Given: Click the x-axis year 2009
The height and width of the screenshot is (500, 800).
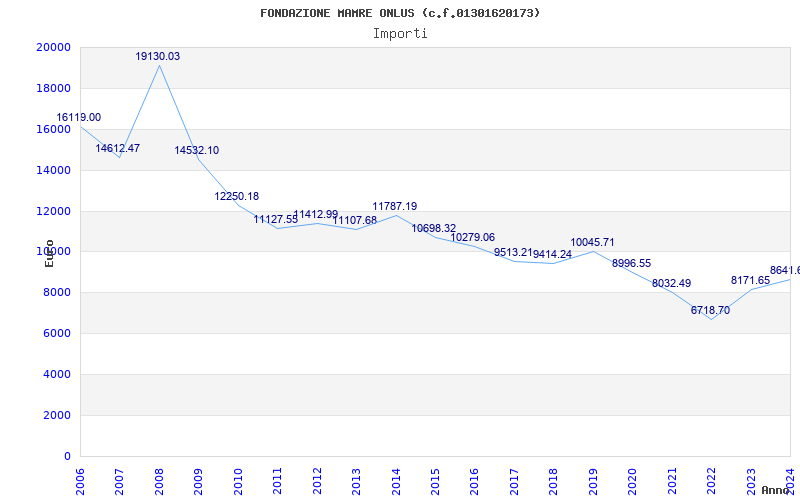Looking at the screenshot, I should point(198,481).
